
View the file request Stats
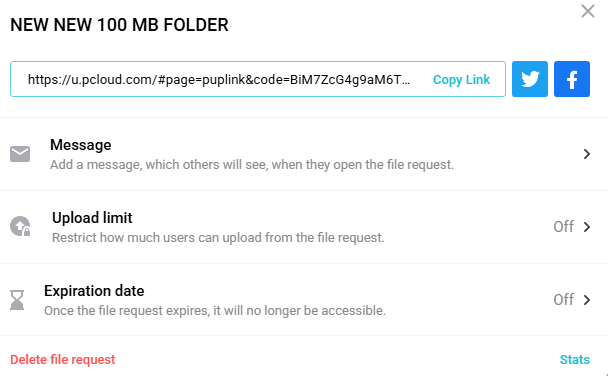[575, 360]
